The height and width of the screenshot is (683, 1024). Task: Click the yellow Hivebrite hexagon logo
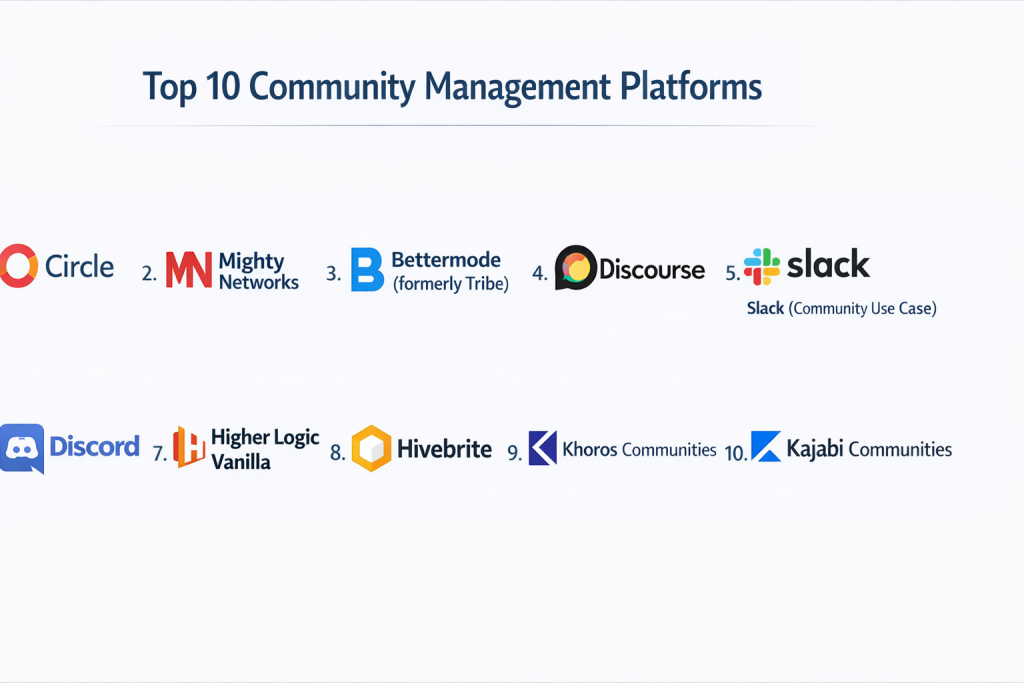coord(371,448)
